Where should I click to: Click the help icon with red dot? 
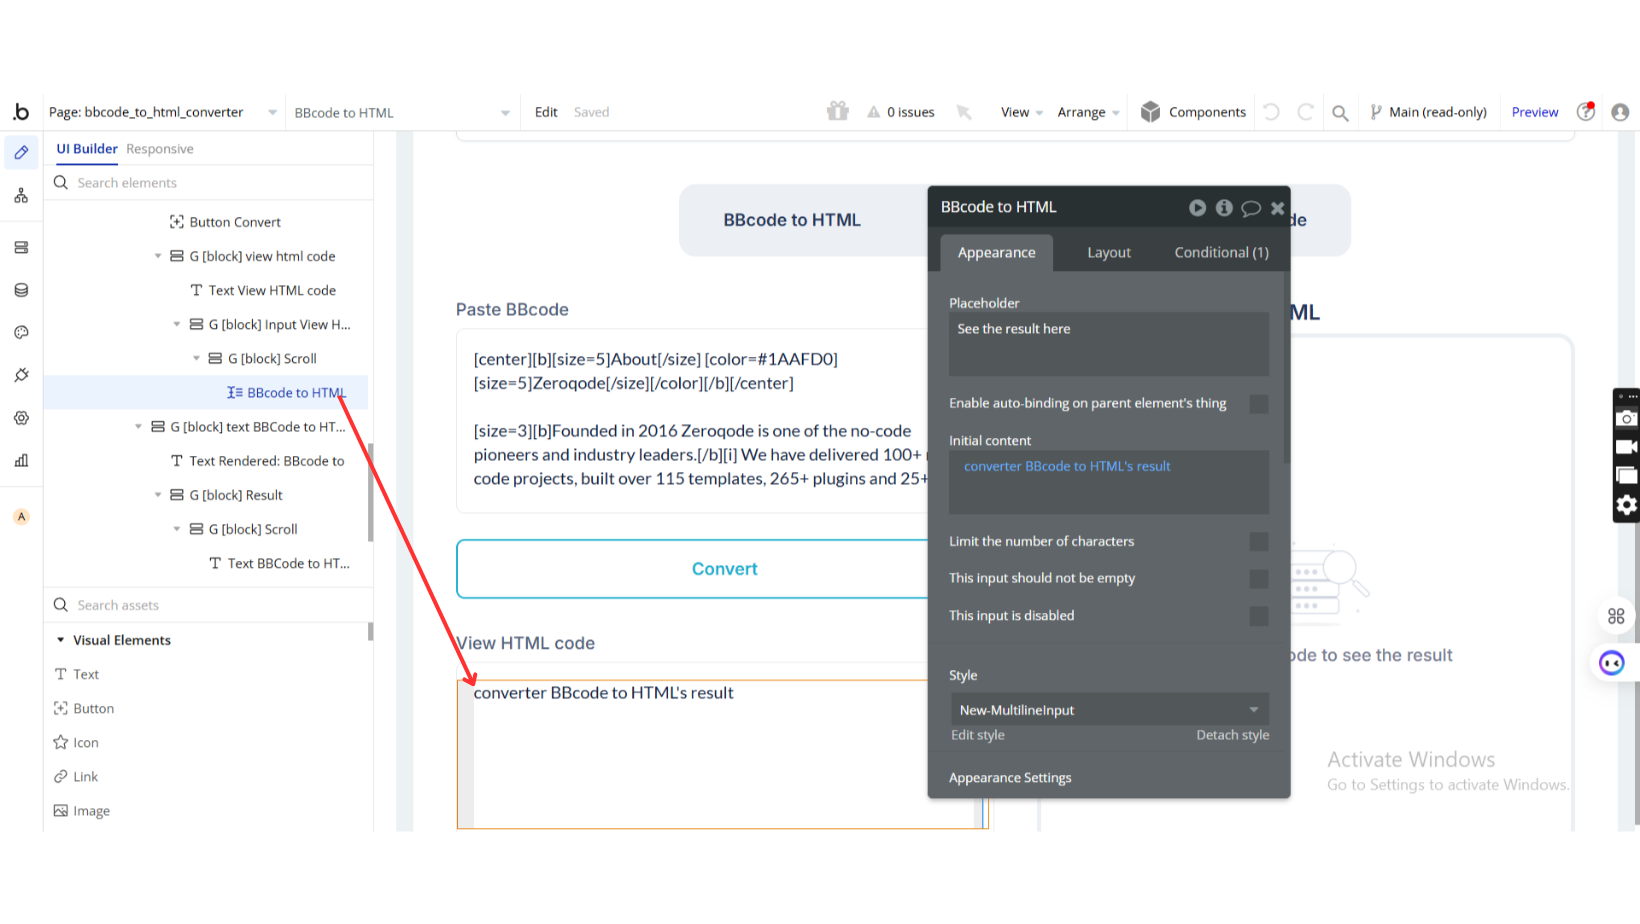[x=1586, y=111]
